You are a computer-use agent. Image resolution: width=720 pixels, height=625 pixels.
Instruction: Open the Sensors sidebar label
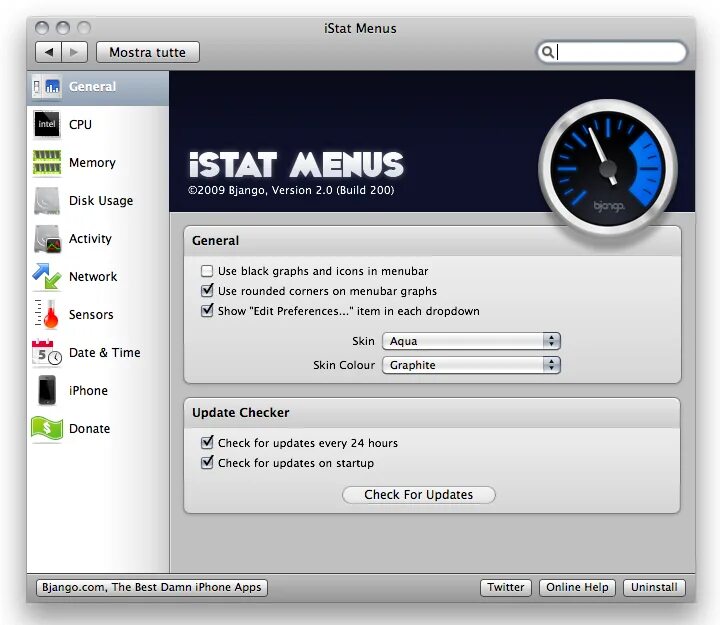click(x=91, y=315)
